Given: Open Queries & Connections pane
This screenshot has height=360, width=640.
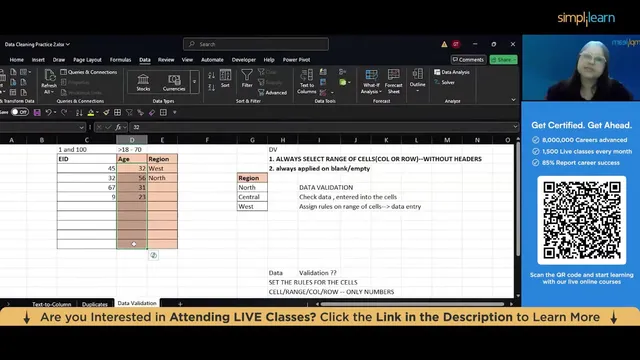Looking at the screenshot, I should [89, 72].
